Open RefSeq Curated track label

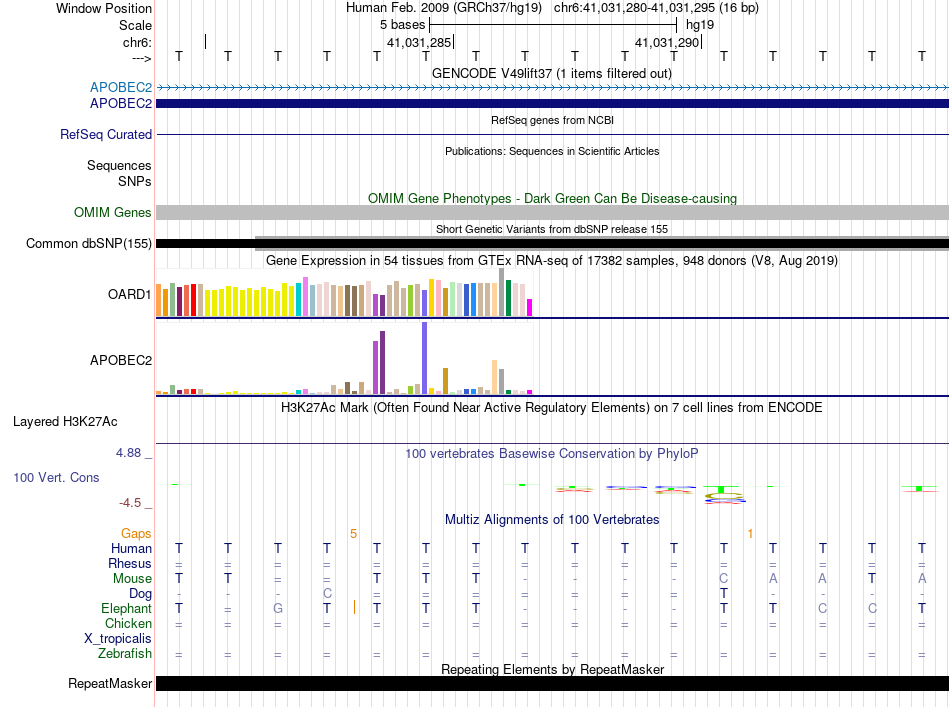(105, 134)
